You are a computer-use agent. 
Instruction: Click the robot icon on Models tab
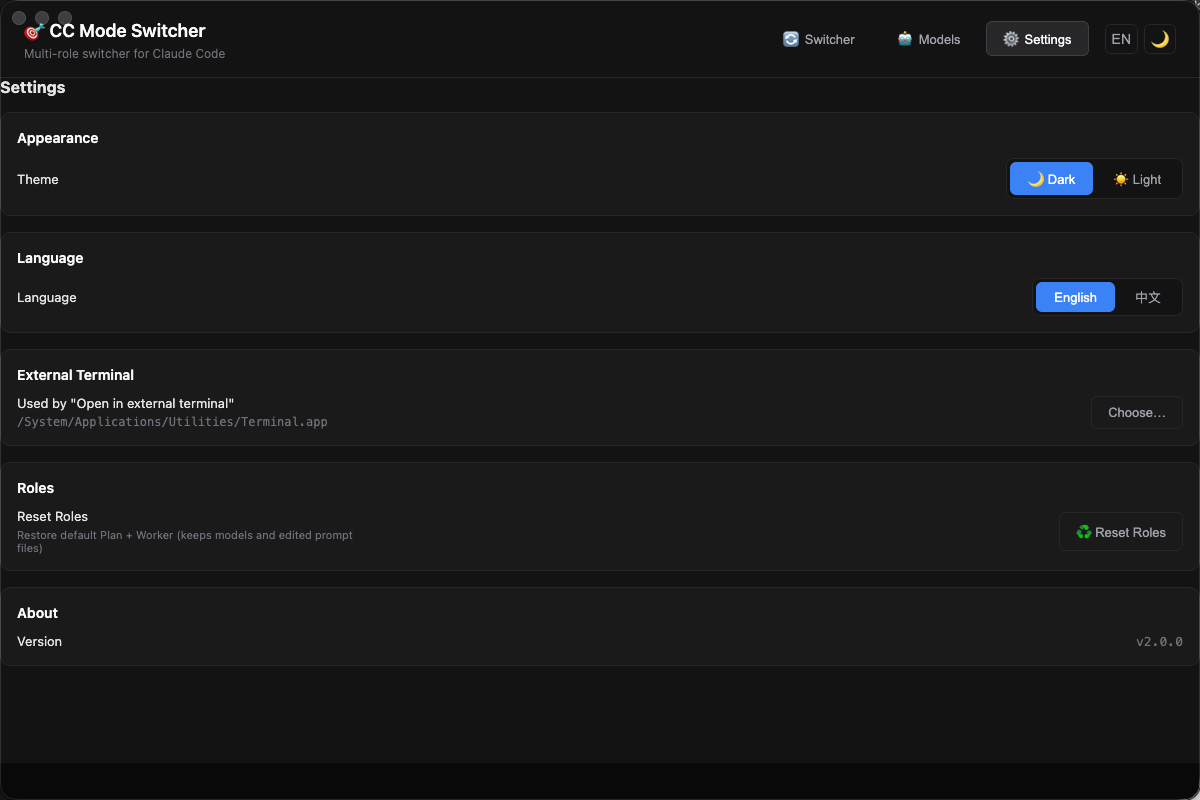coord(905,39)
